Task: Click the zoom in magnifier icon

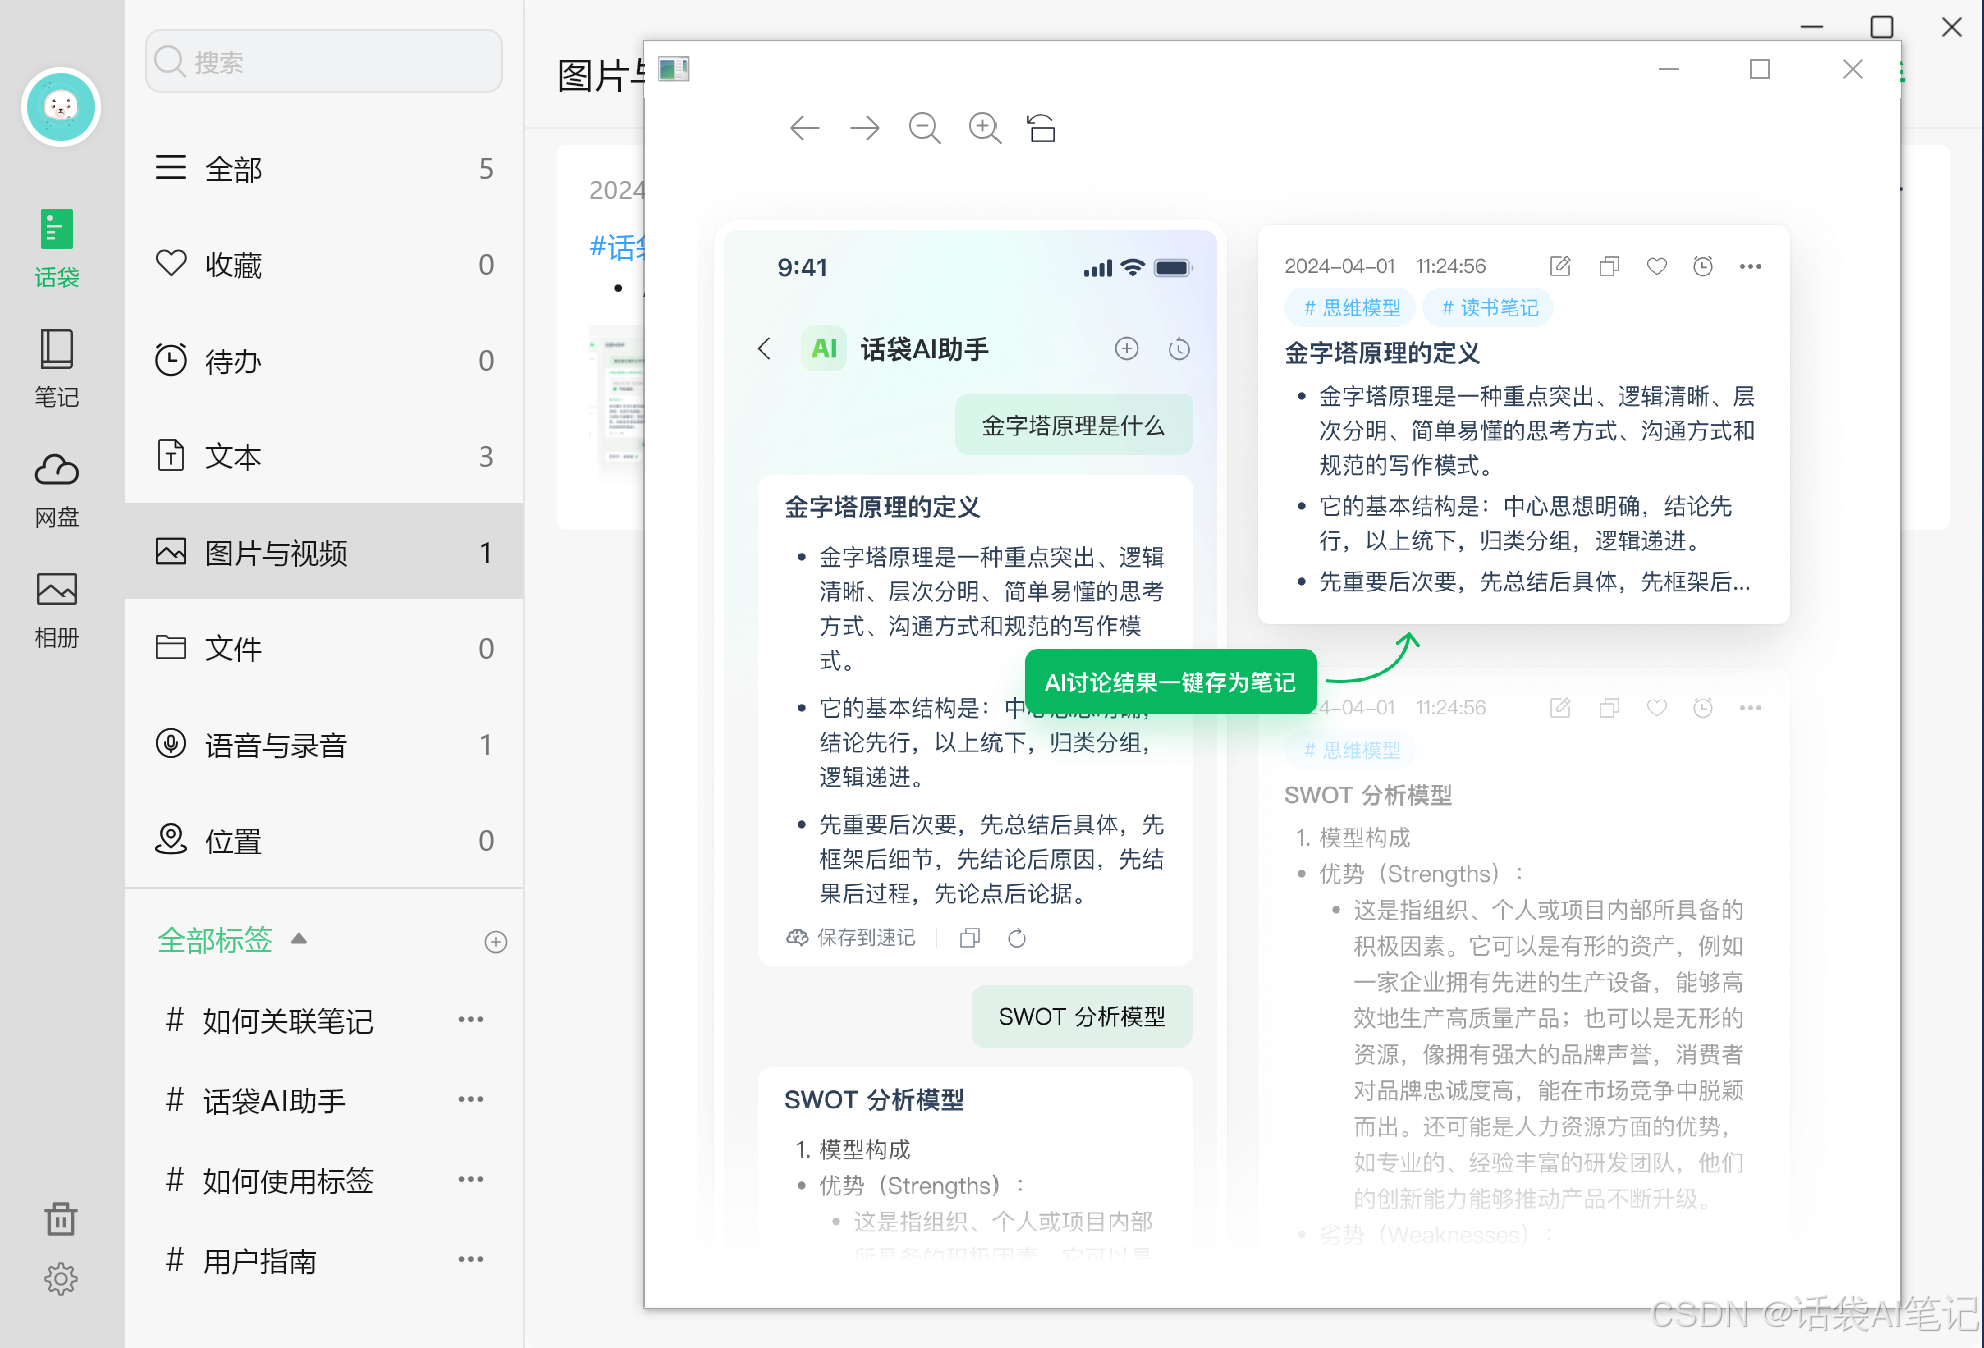Action: click(985, 128)
